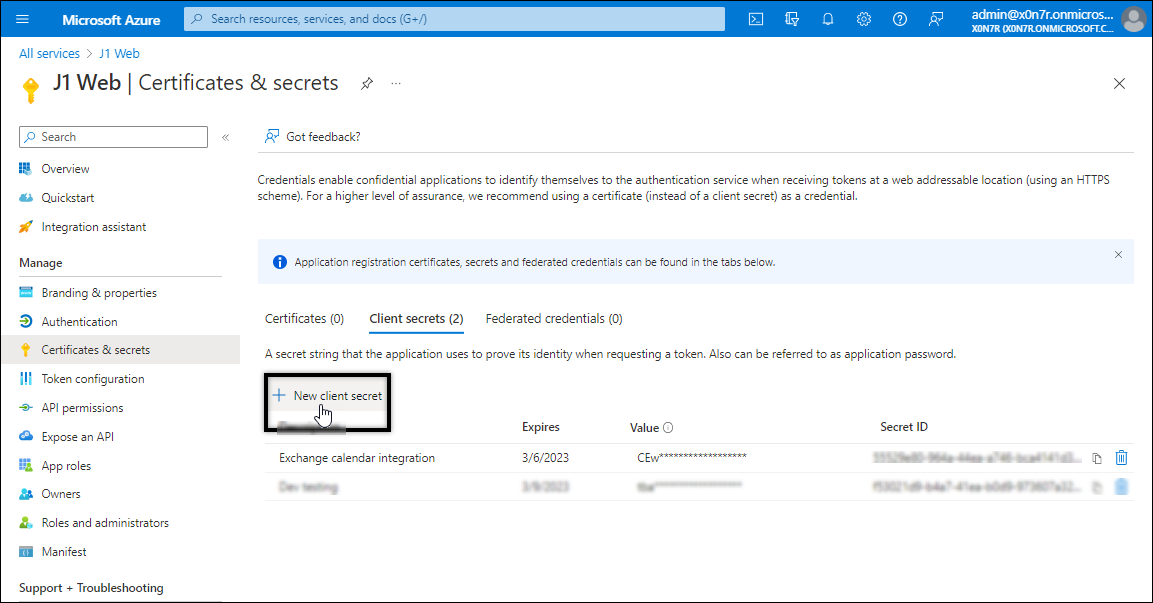1153x603 pixels.
Task: Click New client secret button
Action: click(x=327, y=396)
